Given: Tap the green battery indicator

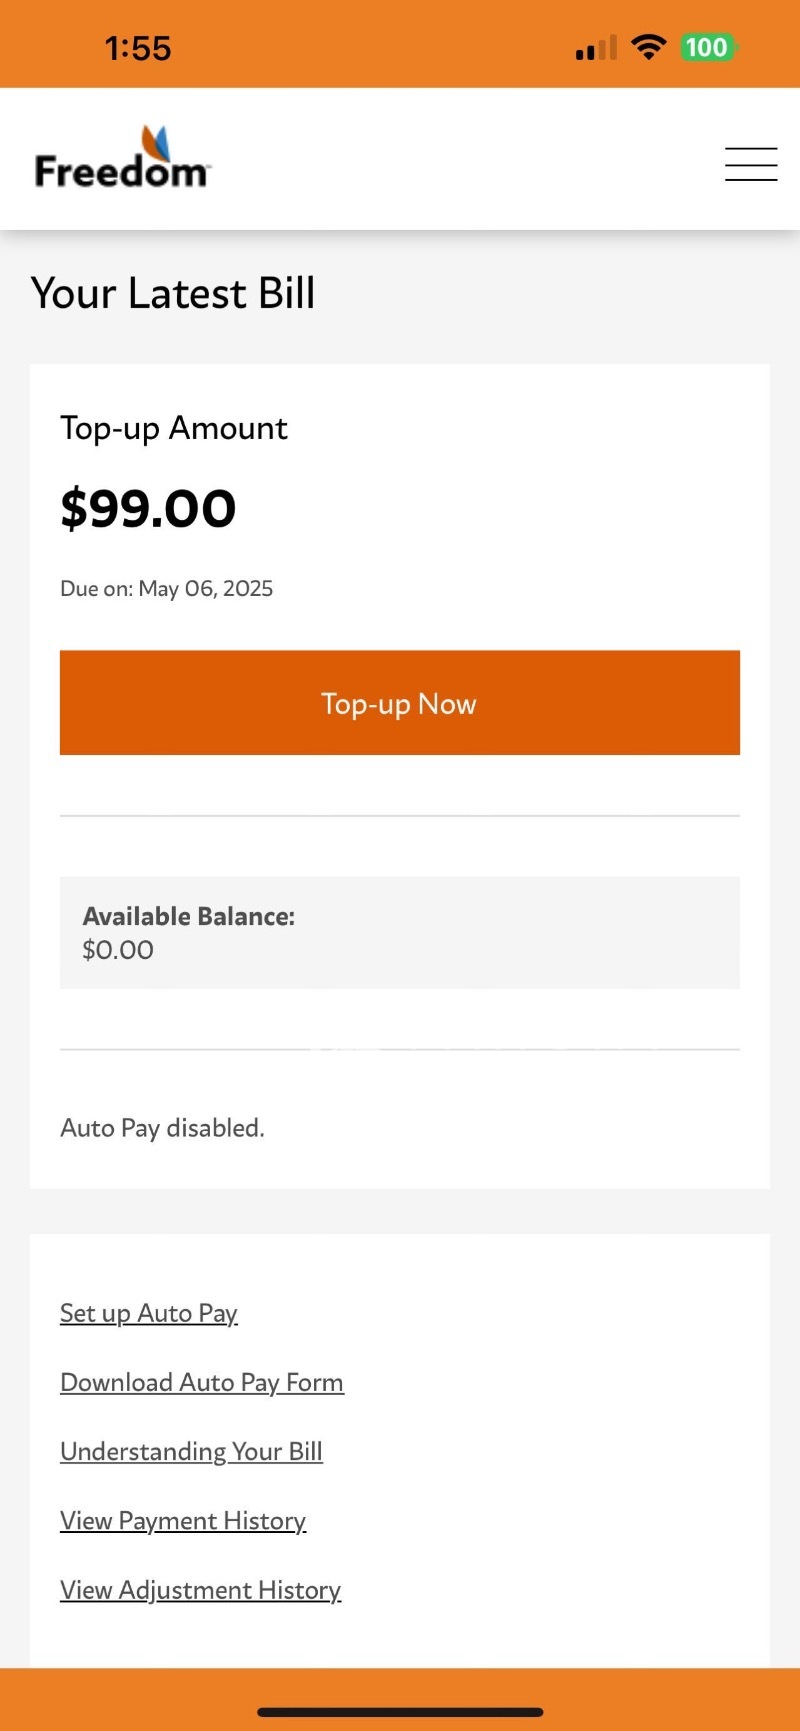Looking at the screenshot, I should pyautogui.click(x=707, y=47).
